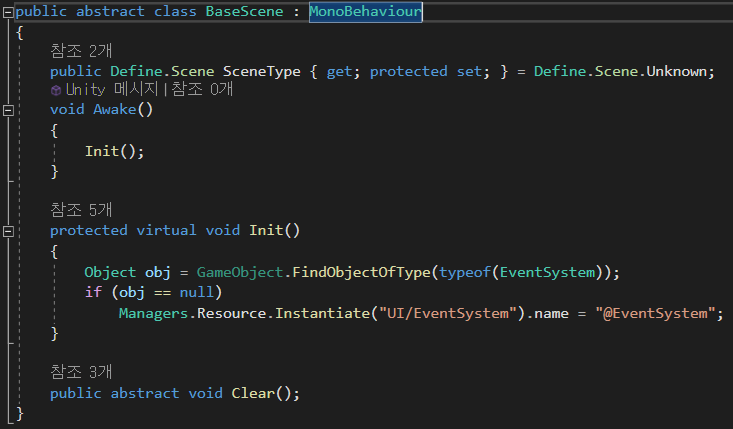The image size is (733, 429).
Task: Open the '참조 2개' CodeLens link
Action: 81,50
